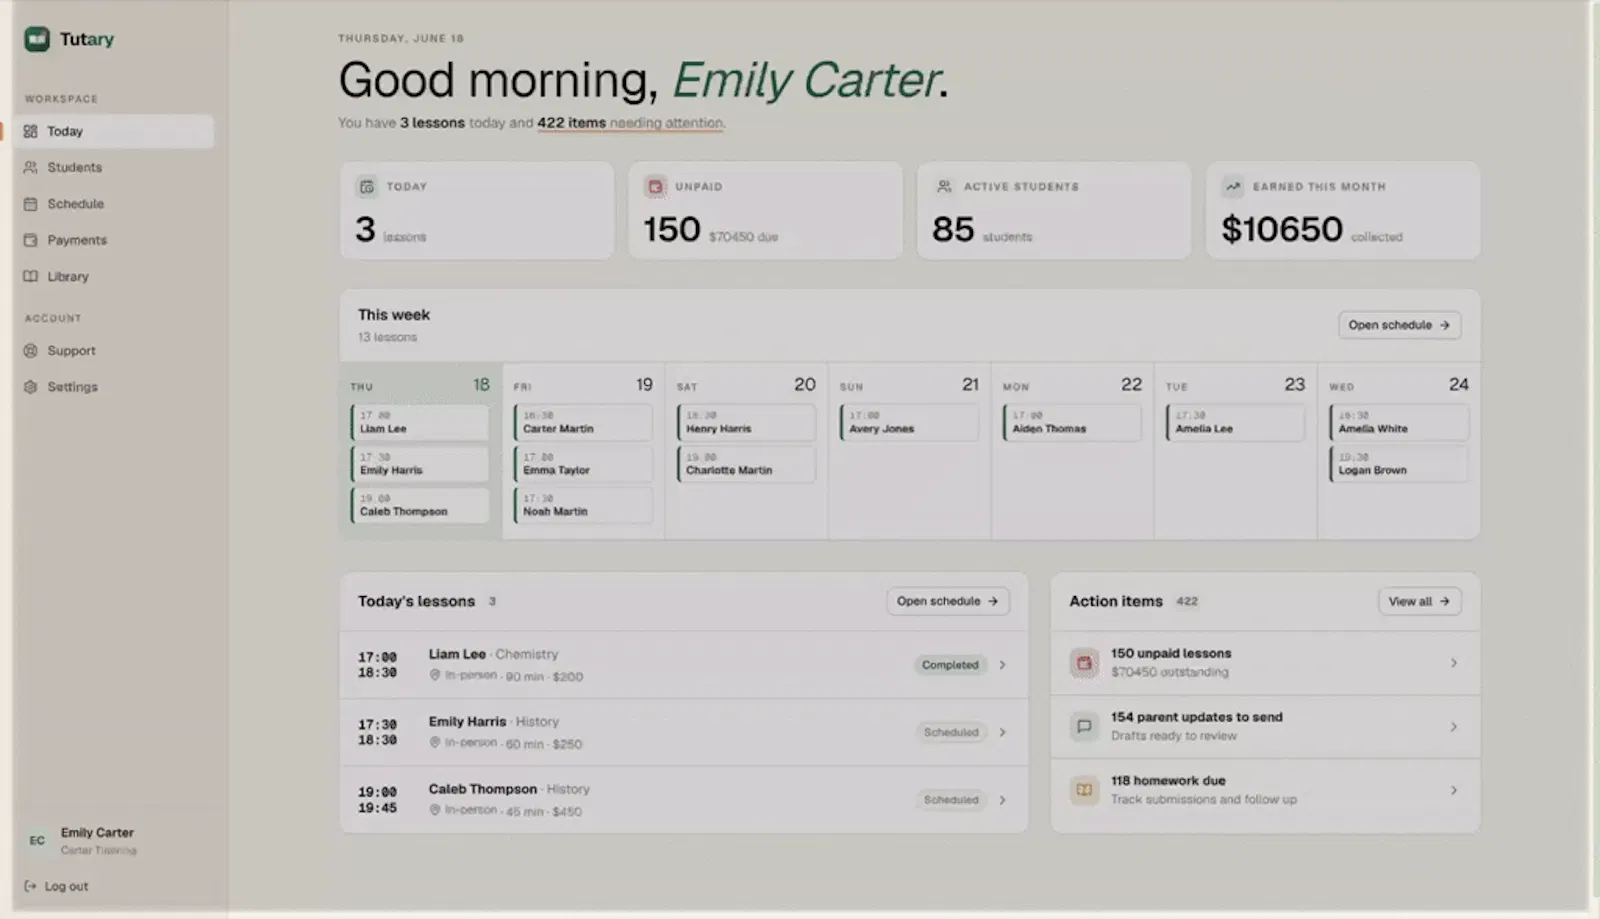The height and width of the screenshot is (919, 1600).
Task: Open Emily Harris lesson on Thursday 18
Action: pos(420,464)
